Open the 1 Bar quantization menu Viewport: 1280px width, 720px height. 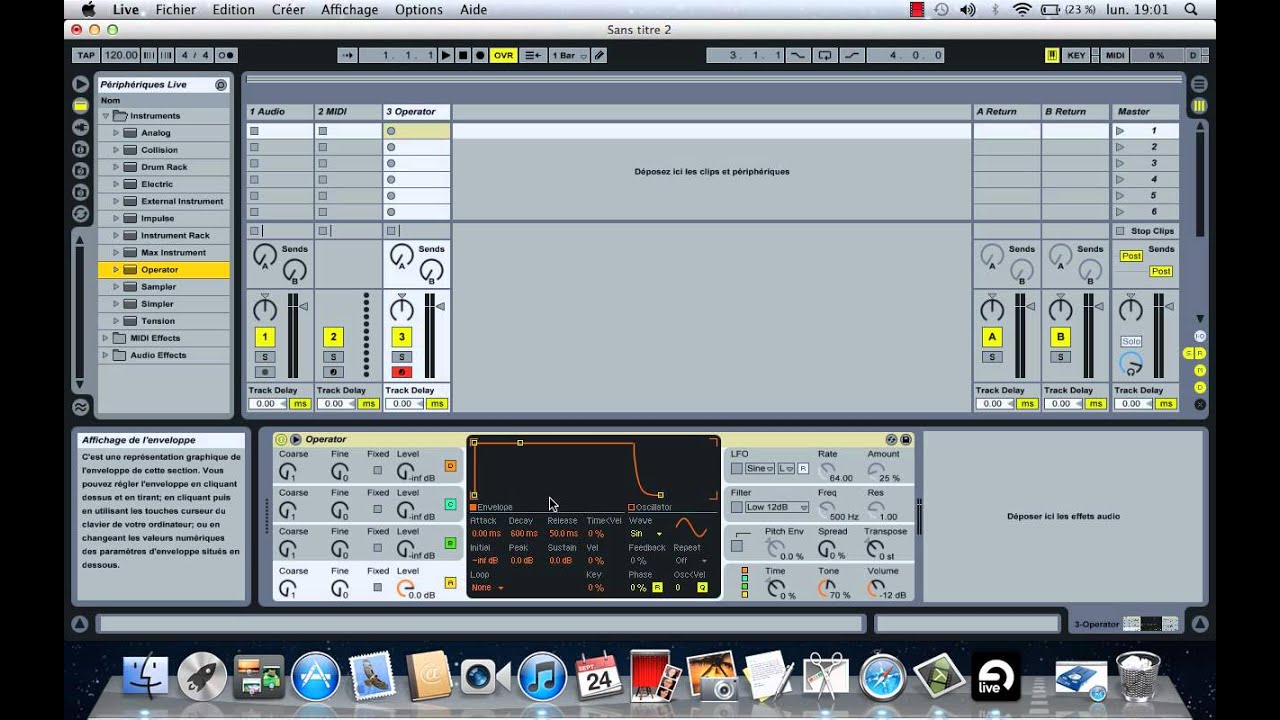coord(569,55)
